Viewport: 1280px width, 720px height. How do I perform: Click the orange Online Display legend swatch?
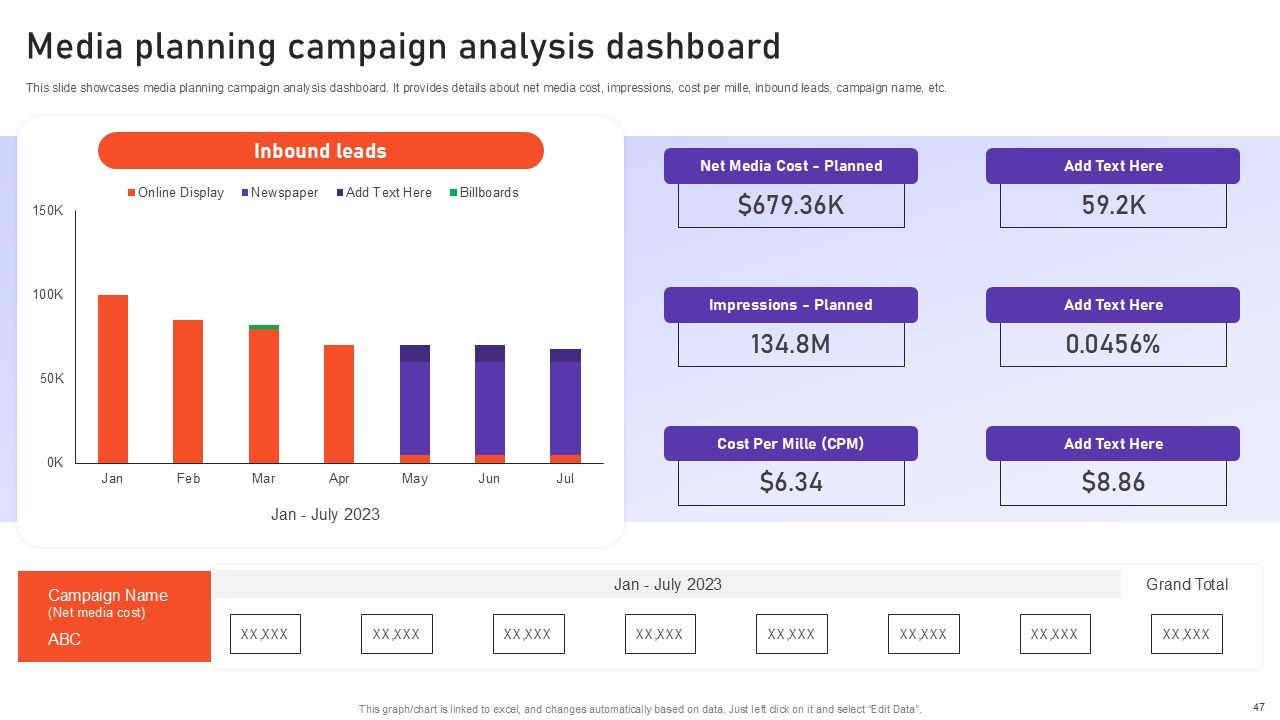point(131,192)
